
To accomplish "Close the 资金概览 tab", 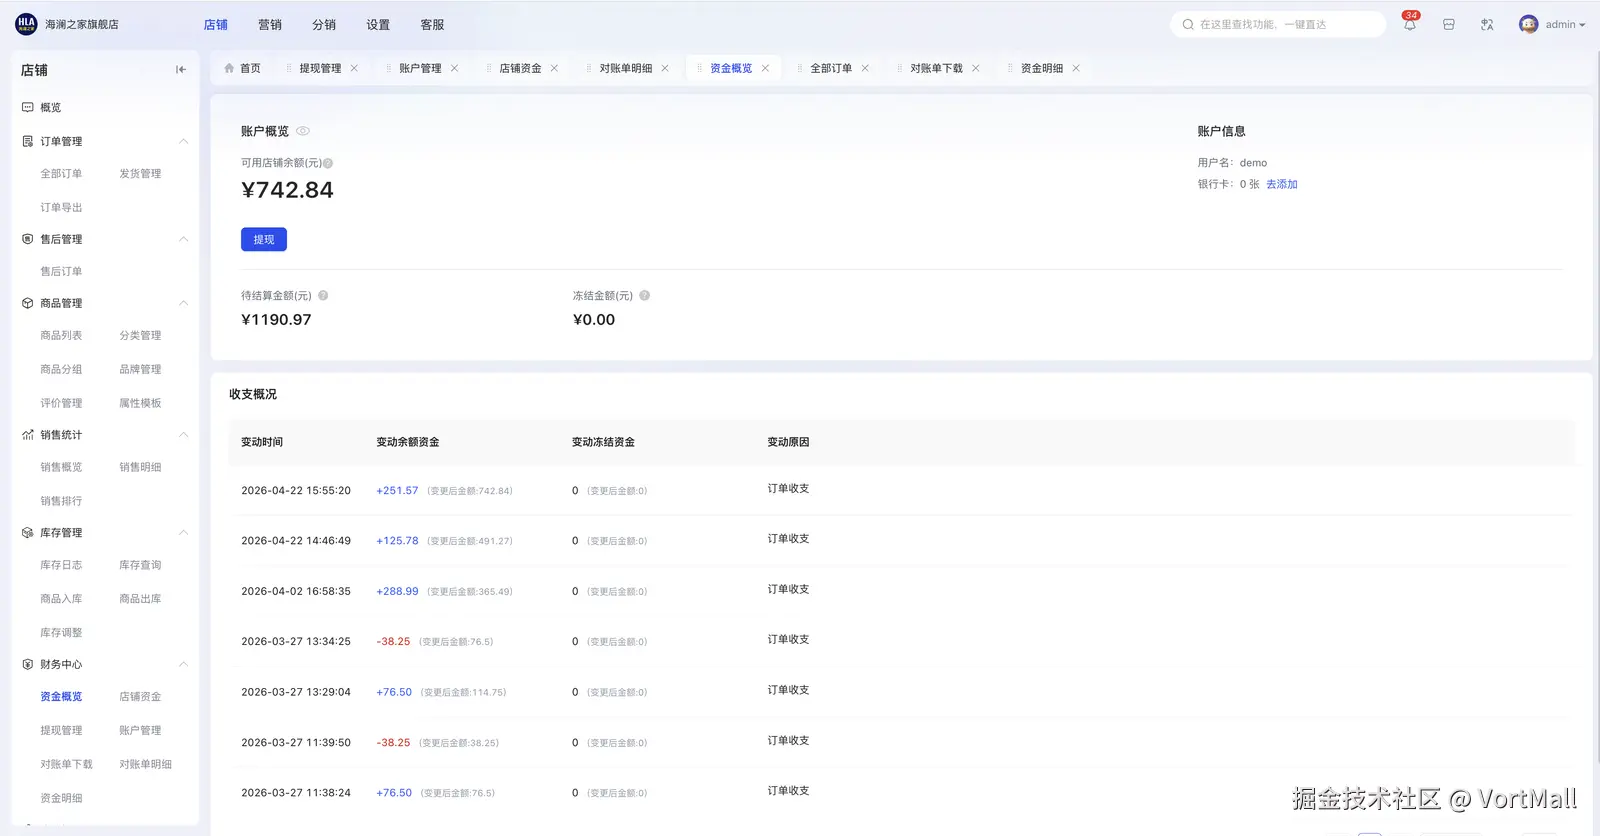I will point(765,68).
